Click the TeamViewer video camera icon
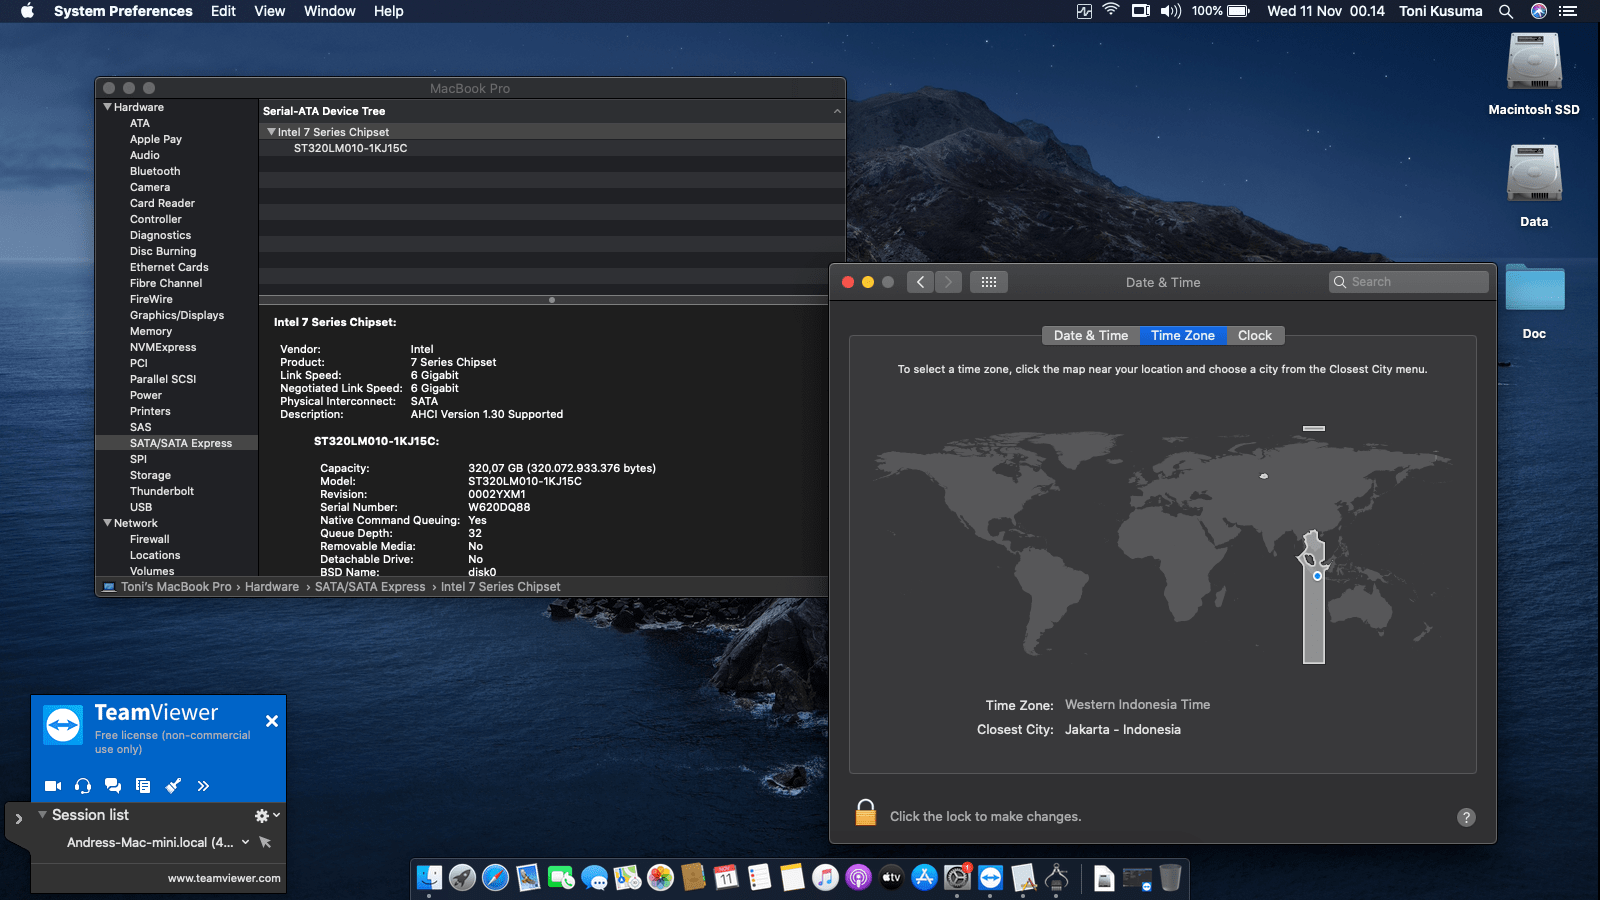Image resolution: width=1600 pixels, height=900 pixels. pos(53,786)
